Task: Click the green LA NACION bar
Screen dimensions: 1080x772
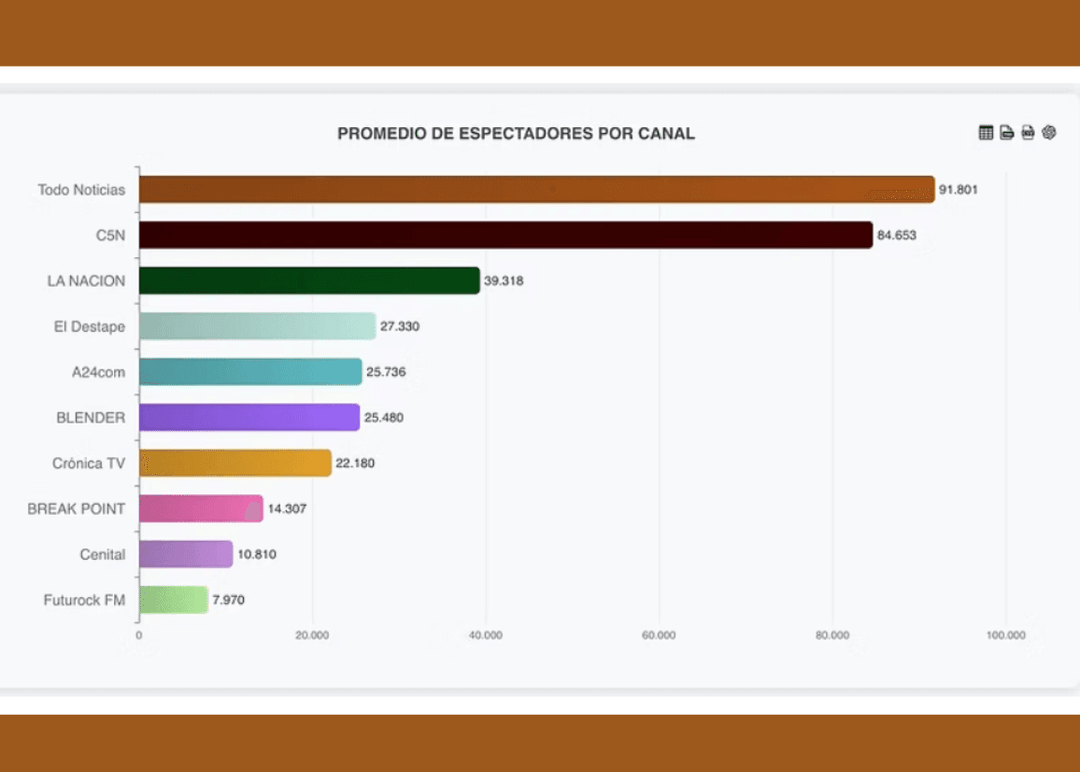Action: pos(309,281)
